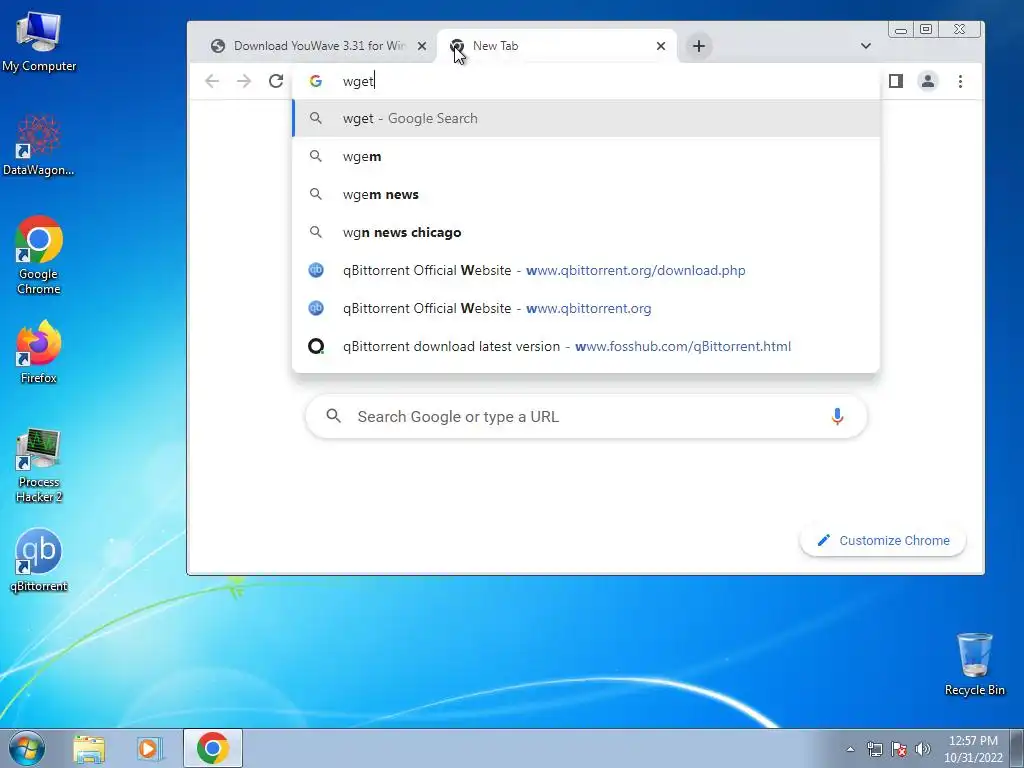The height and width of the screenshot is (768, 1024).
Task: Open the taskbar clock showing 12:57 PM
Action: pyautogui.click(x=973, y=748)
